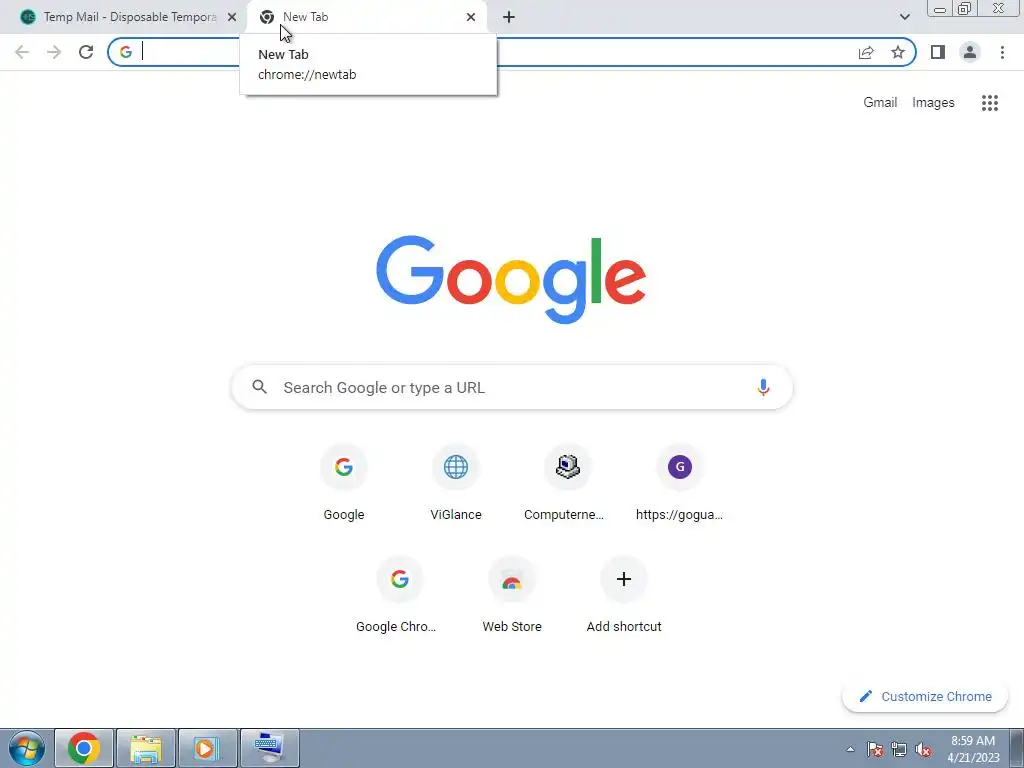This screenshot has height=768, width=1024.
Task: Open the Google shortcut tile
Action: coord(344,483)
